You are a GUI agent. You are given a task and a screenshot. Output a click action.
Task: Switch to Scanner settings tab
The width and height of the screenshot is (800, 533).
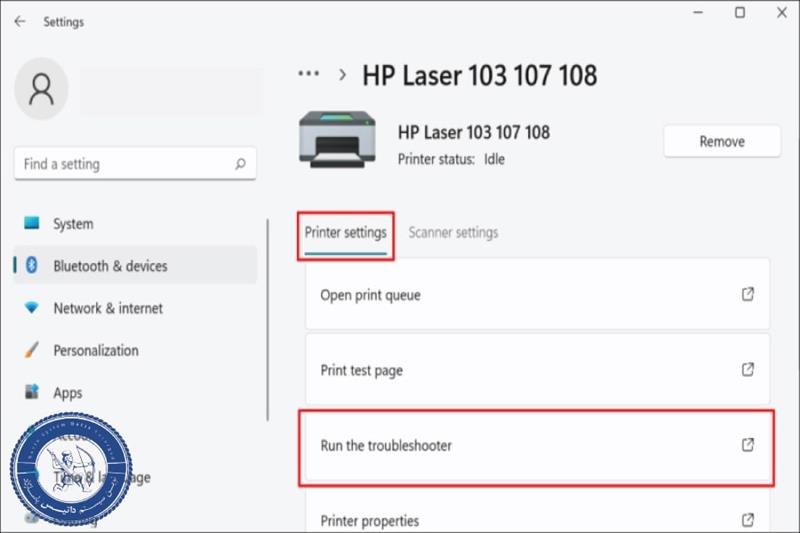tap(453, 233)
